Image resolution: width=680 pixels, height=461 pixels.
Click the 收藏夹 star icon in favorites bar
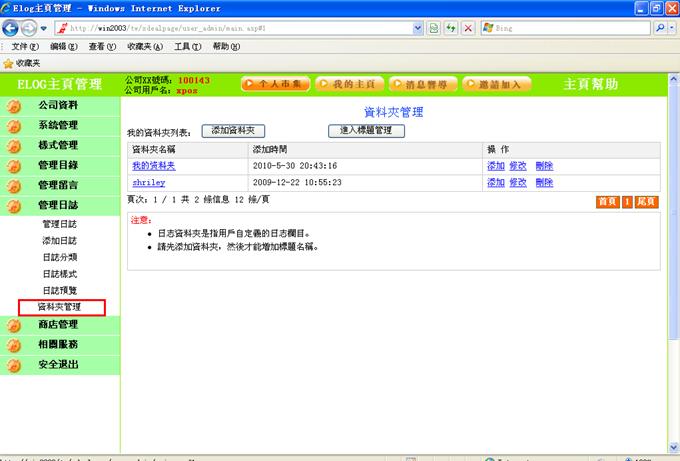(x=9, y=63)
